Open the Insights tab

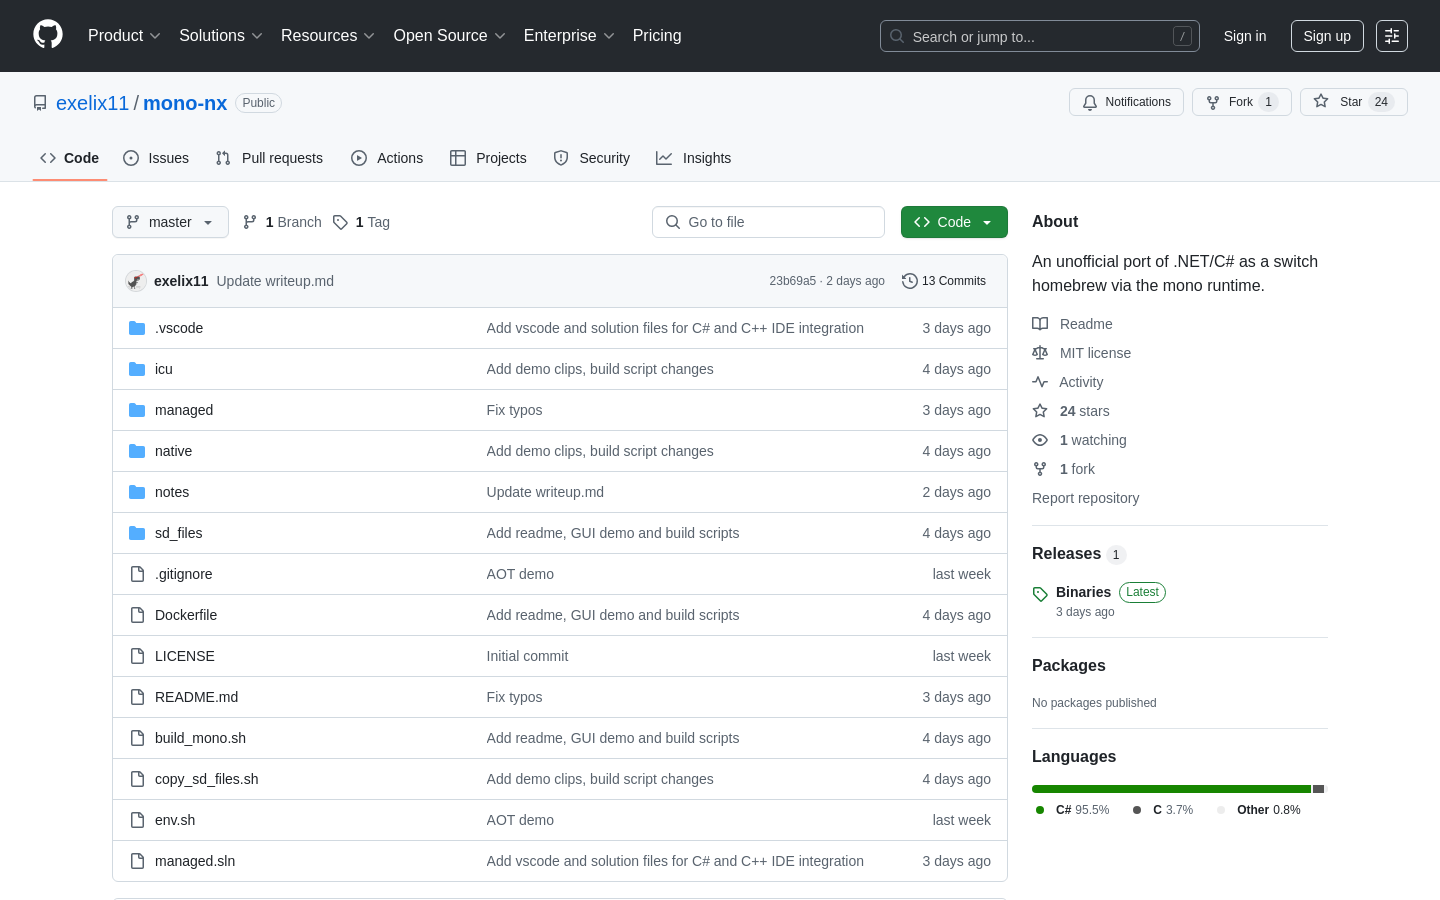click(x=694, y=158)
